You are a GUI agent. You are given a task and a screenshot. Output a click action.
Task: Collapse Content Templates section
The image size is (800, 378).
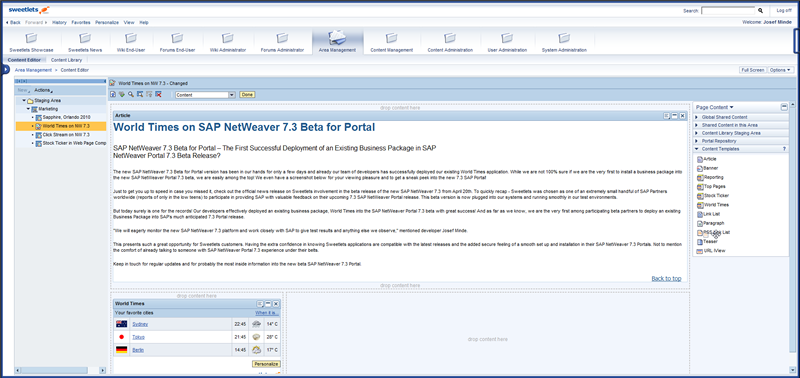(x=697, y=148)
